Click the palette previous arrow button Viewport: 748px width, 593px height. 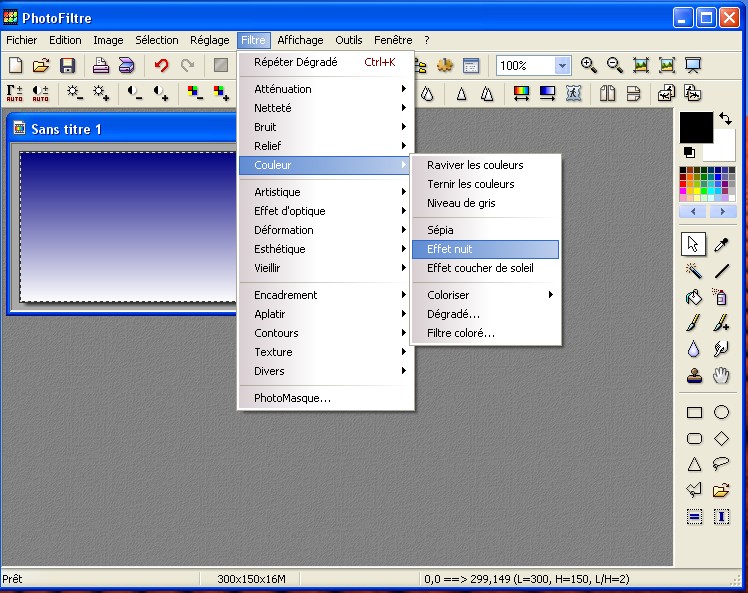click(693, 211)
